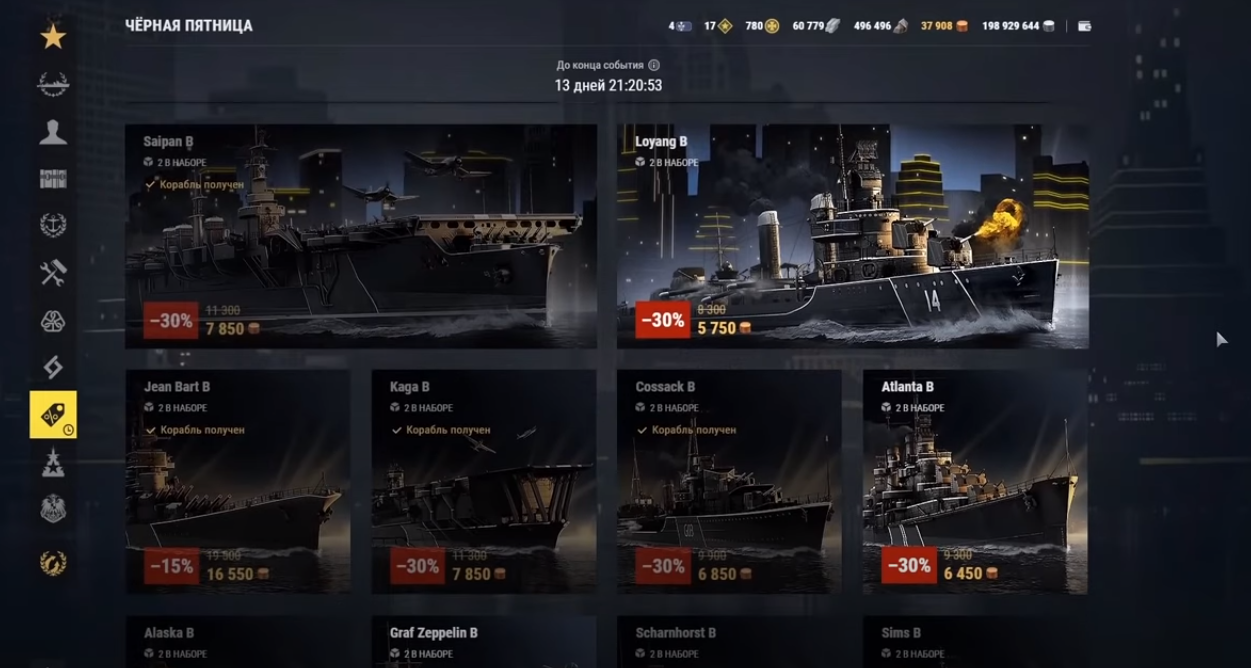Open the Cossack B offer tile
Viewport: 1251px width, 668px height.
729,482
